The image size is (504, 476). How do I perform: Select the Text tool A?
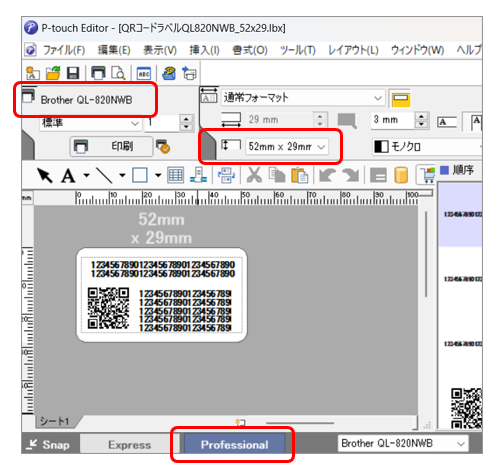(x=68, y=176)
